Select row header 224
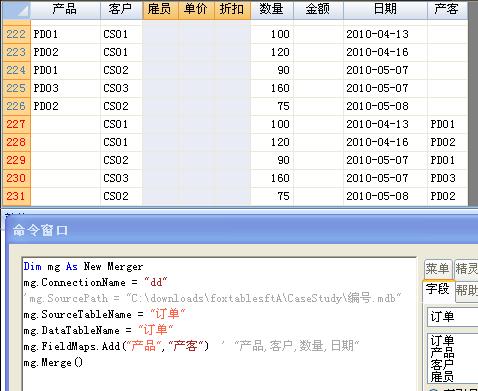The image size is (478, 391). (x=16, y=70)
